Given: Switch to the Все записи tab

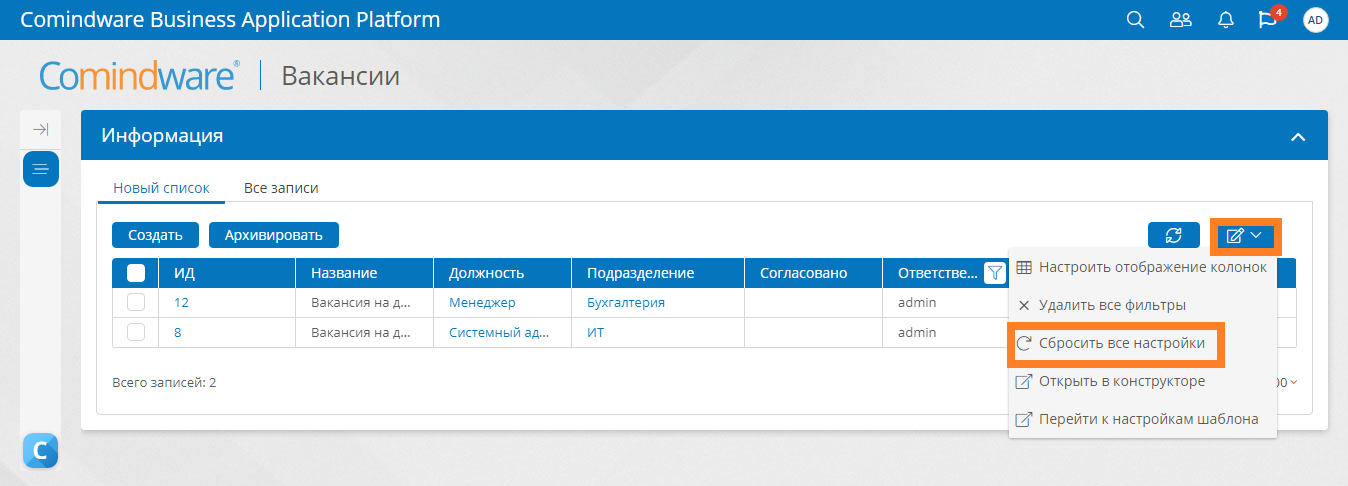Looking at the screenshot, I should click(281, 188).
